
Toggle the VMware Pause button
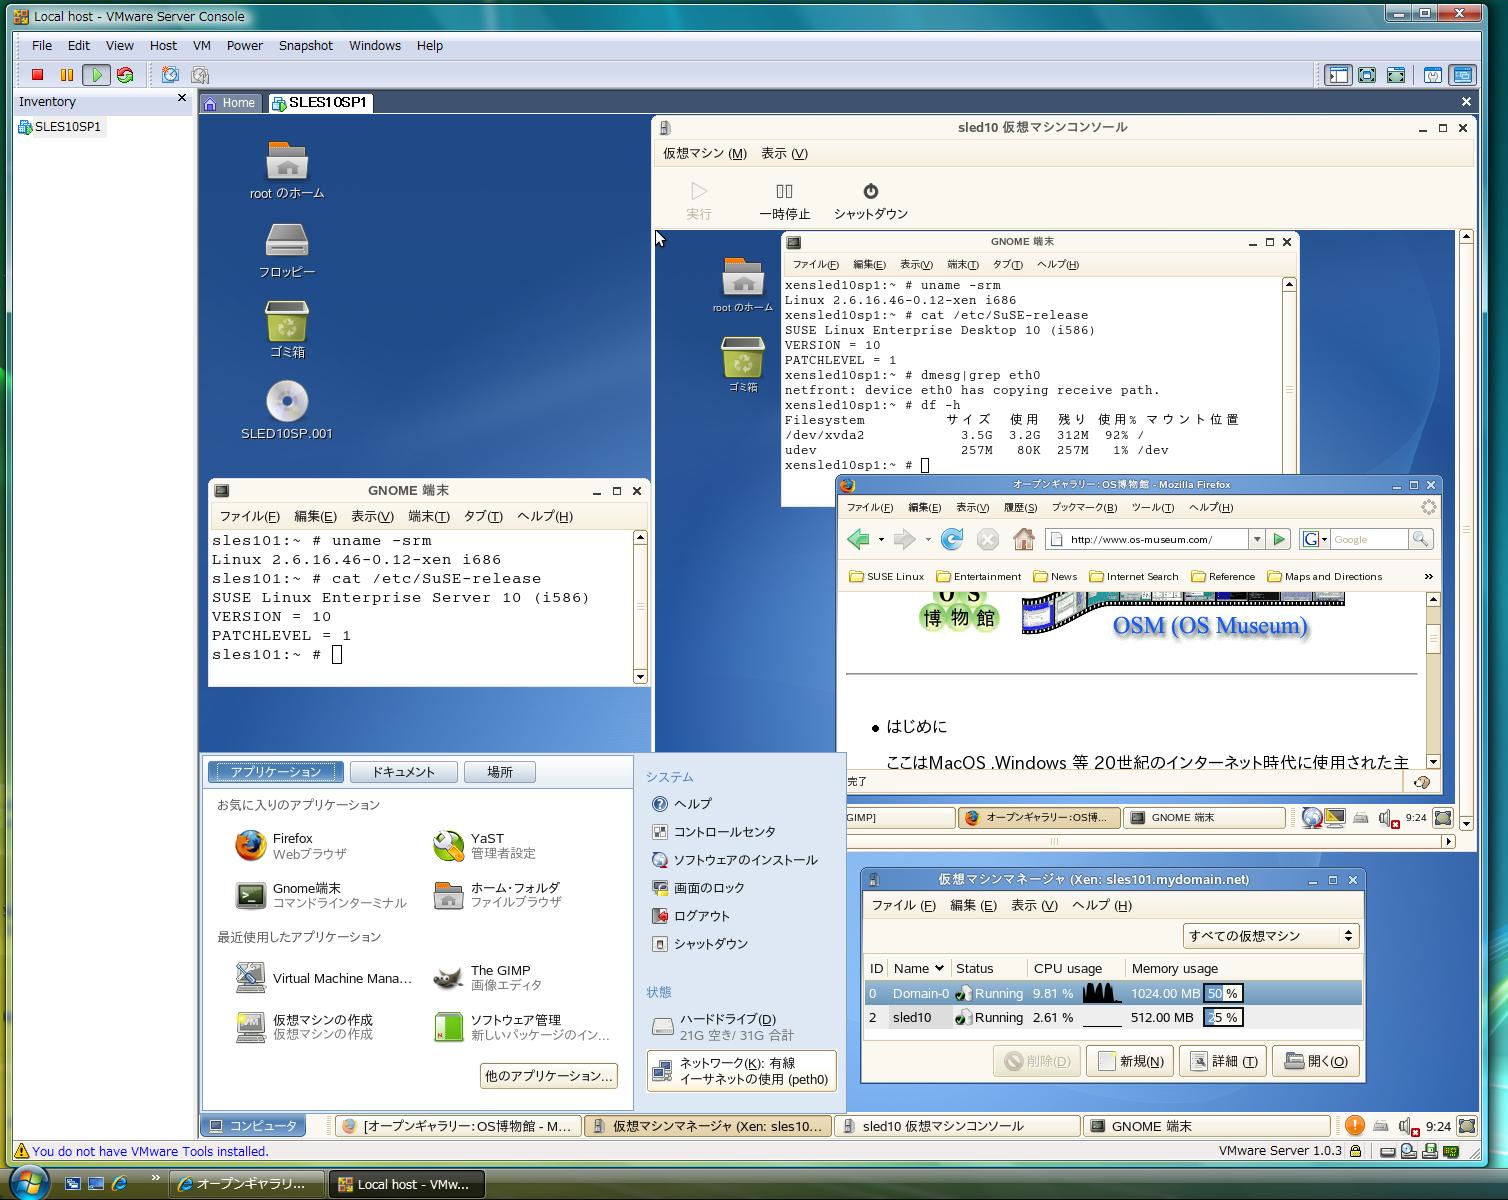point(66,75)
